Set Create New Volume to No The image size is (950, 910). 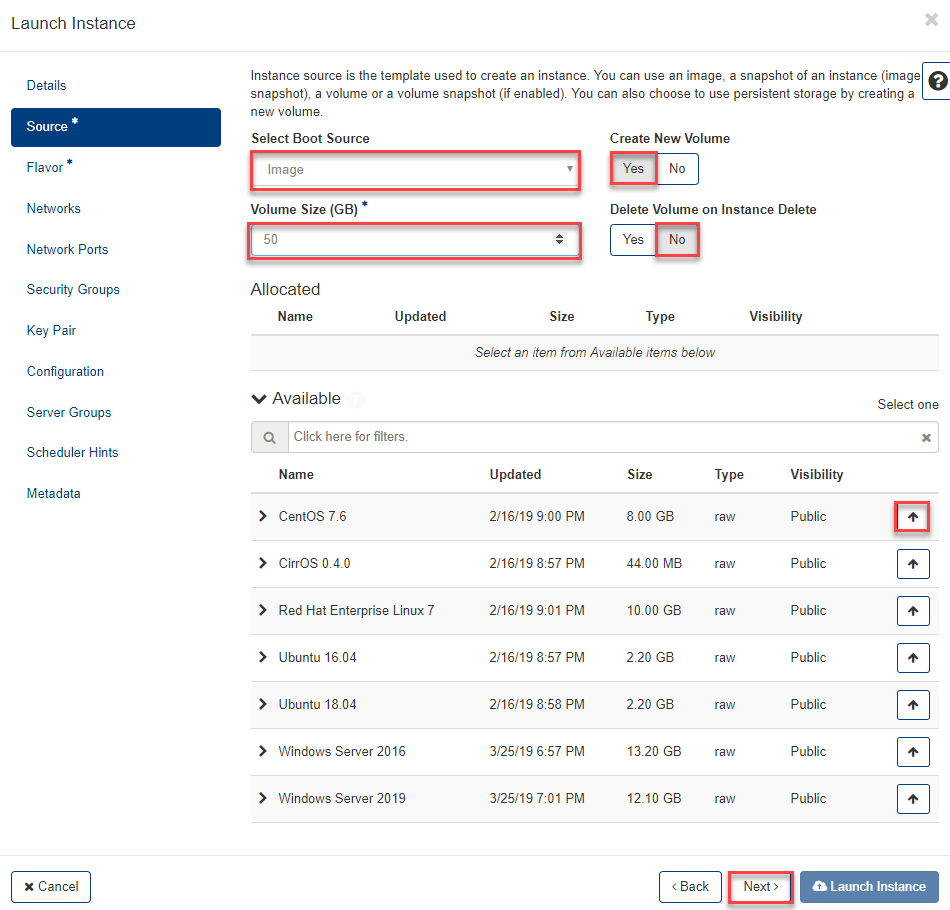click(677, 169)
